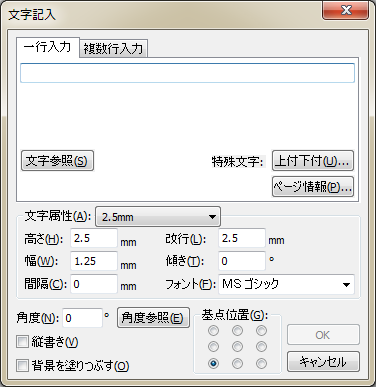The image size is (376, 387).
Task: Select the top-left 基点位置 radio button
Action: click(x=213, y=331)
